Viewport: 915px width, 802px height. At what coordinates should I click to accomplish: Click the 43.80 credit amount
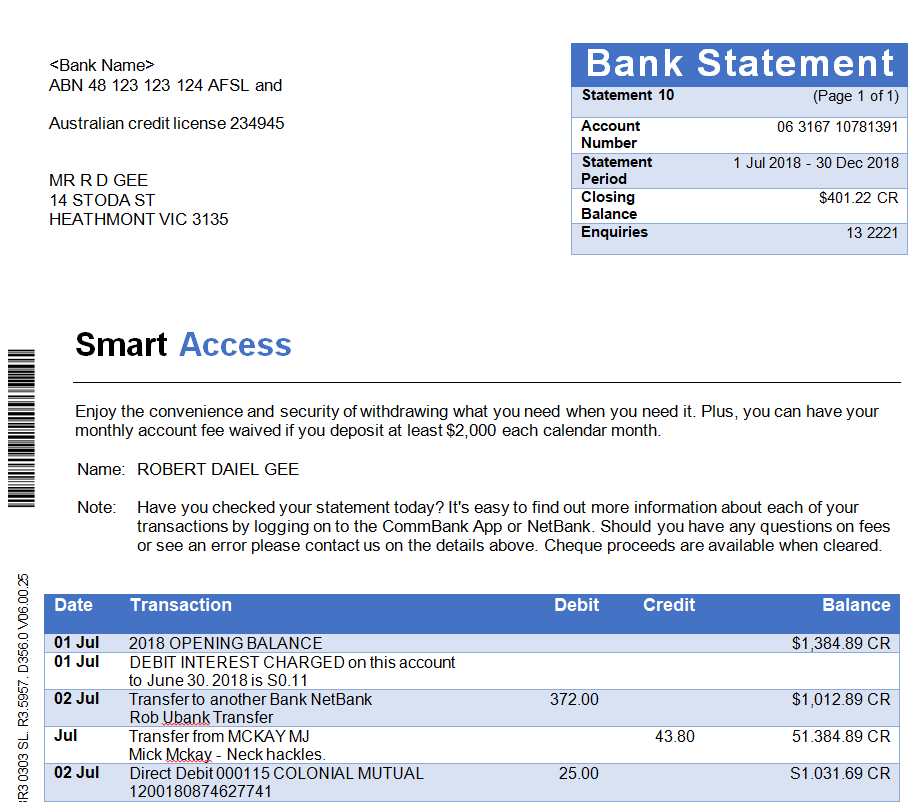674,736
